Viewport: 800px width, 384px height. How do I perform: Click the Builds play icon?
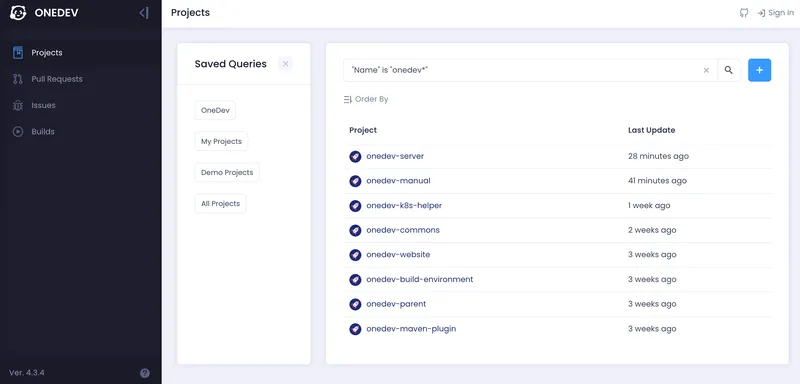pyautogui.click(x=18, y=132)
